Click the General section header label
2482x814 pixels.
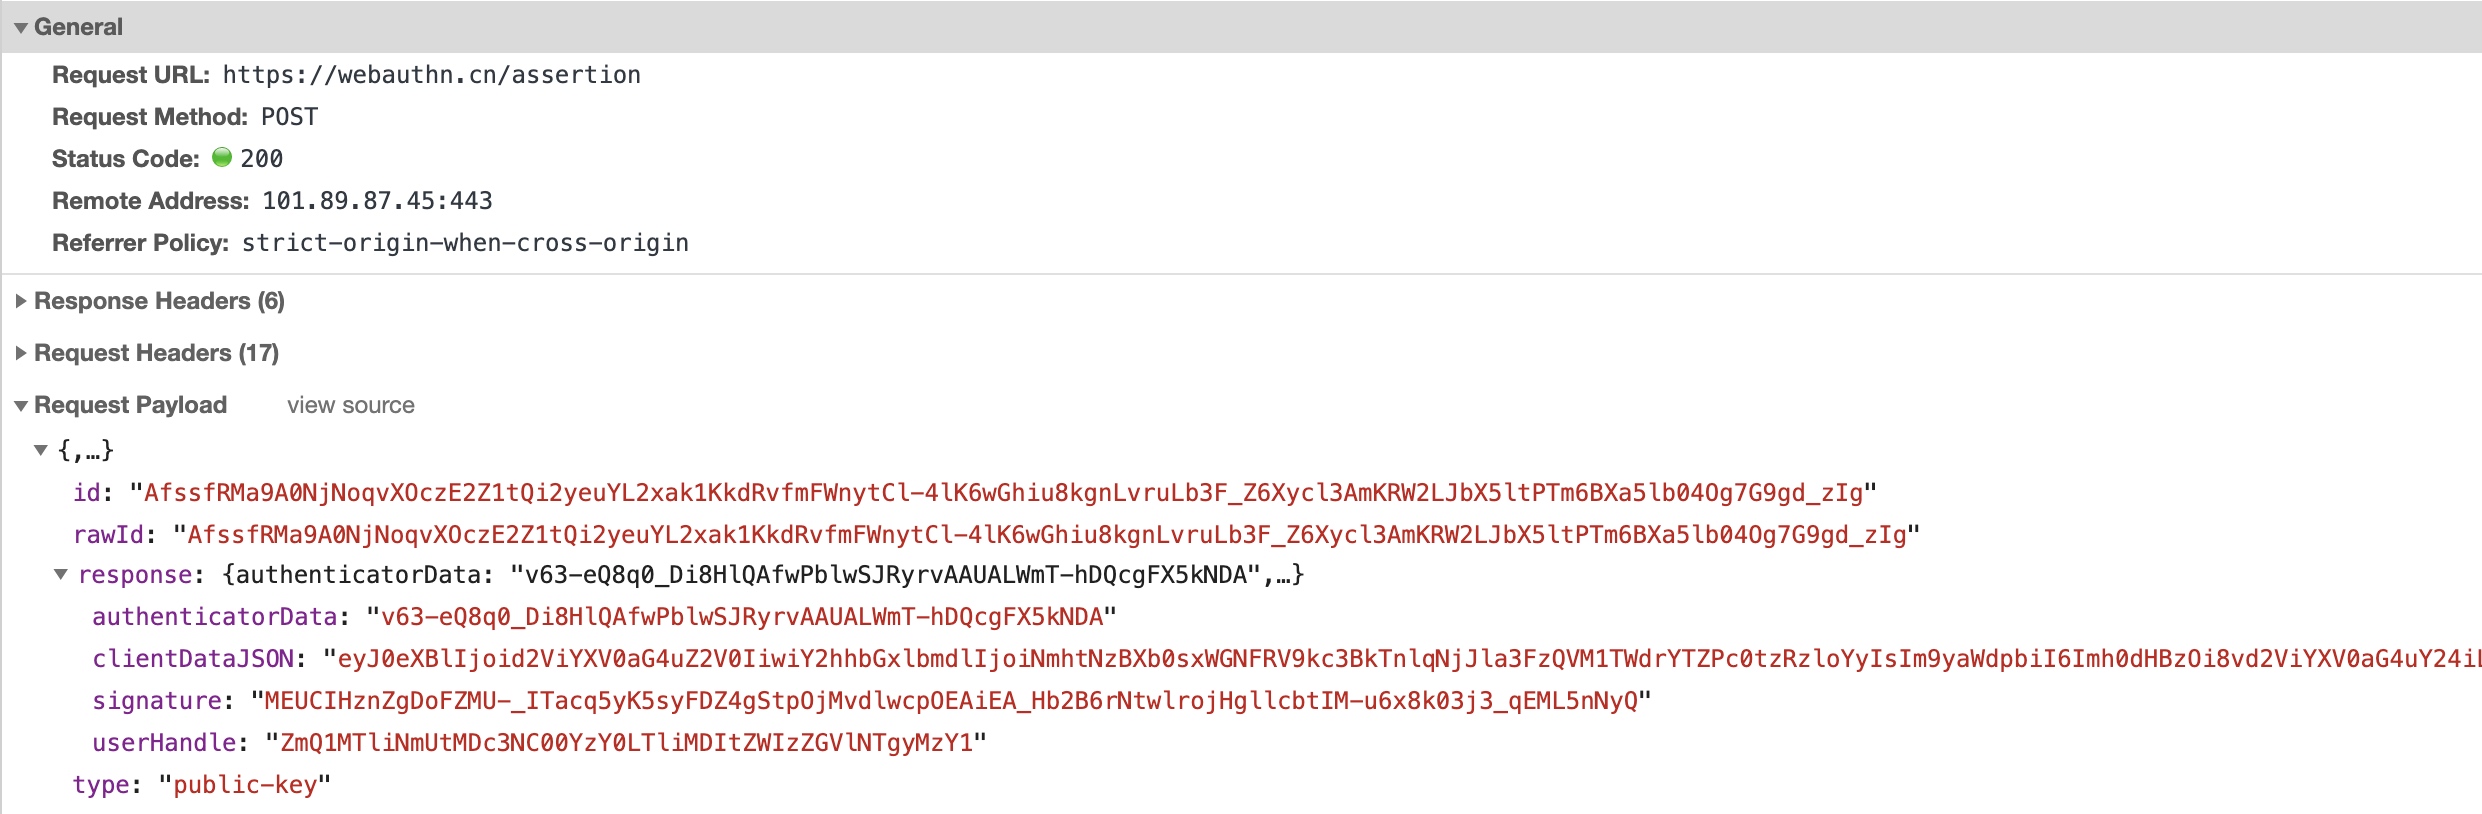point(78,27)
